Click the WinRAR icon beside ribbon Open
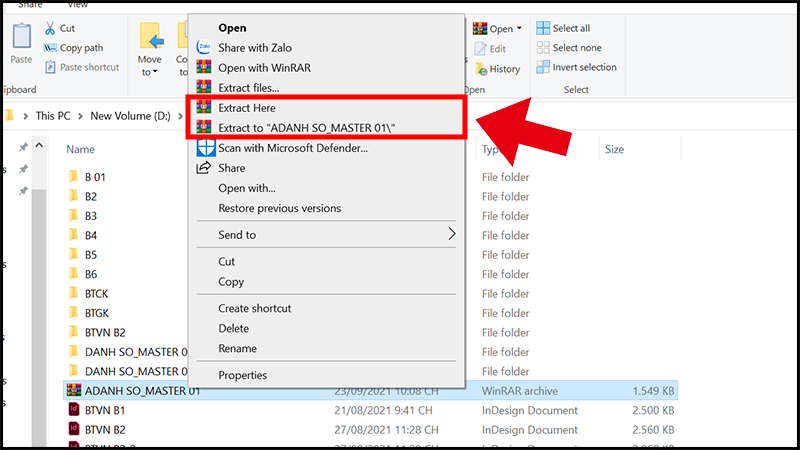Image resolution: width=800 pixels, height=450 pixels. (x=480, y=29)
